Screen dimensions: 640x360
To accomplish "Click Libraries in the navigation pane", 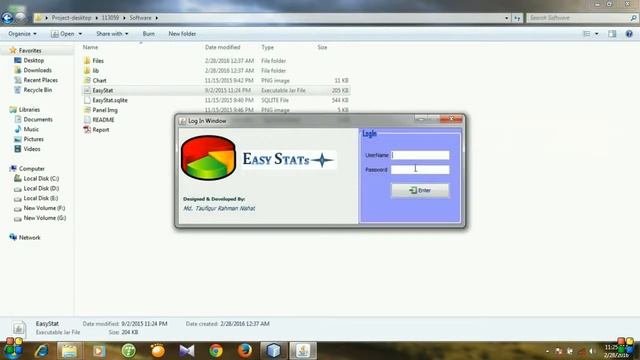I will [29, 109].
